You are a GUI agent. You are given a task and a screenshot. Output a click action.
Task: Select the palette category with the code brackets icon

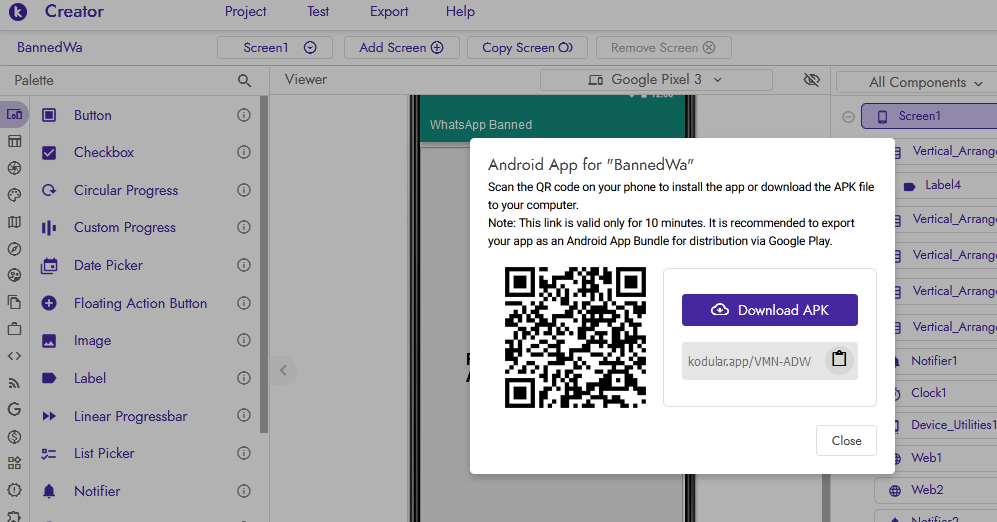coord(14,356)
